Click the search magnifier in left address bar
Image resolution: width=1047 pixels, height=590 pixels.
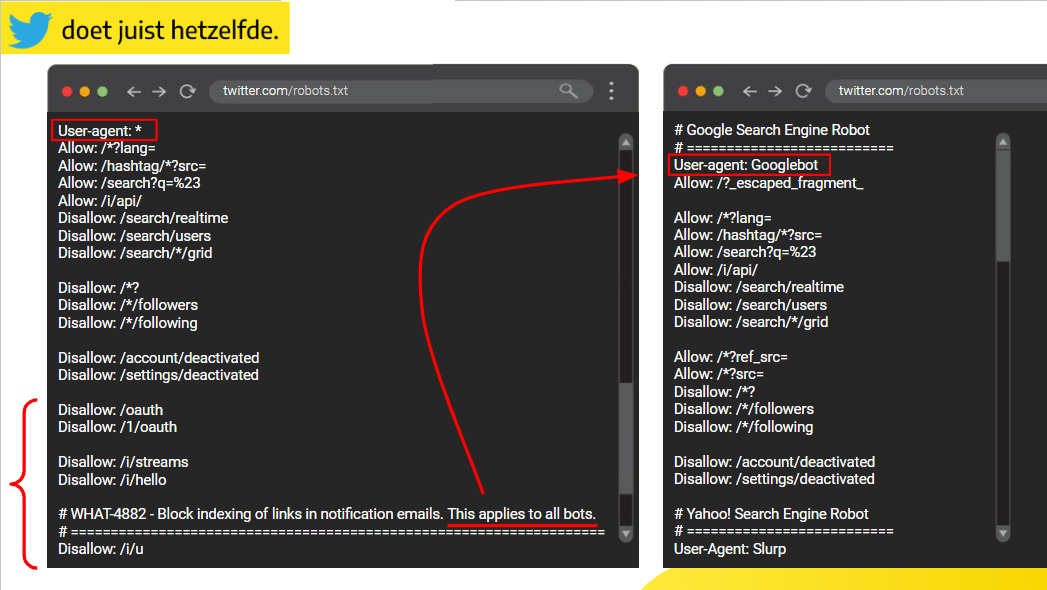coord(568,90)
